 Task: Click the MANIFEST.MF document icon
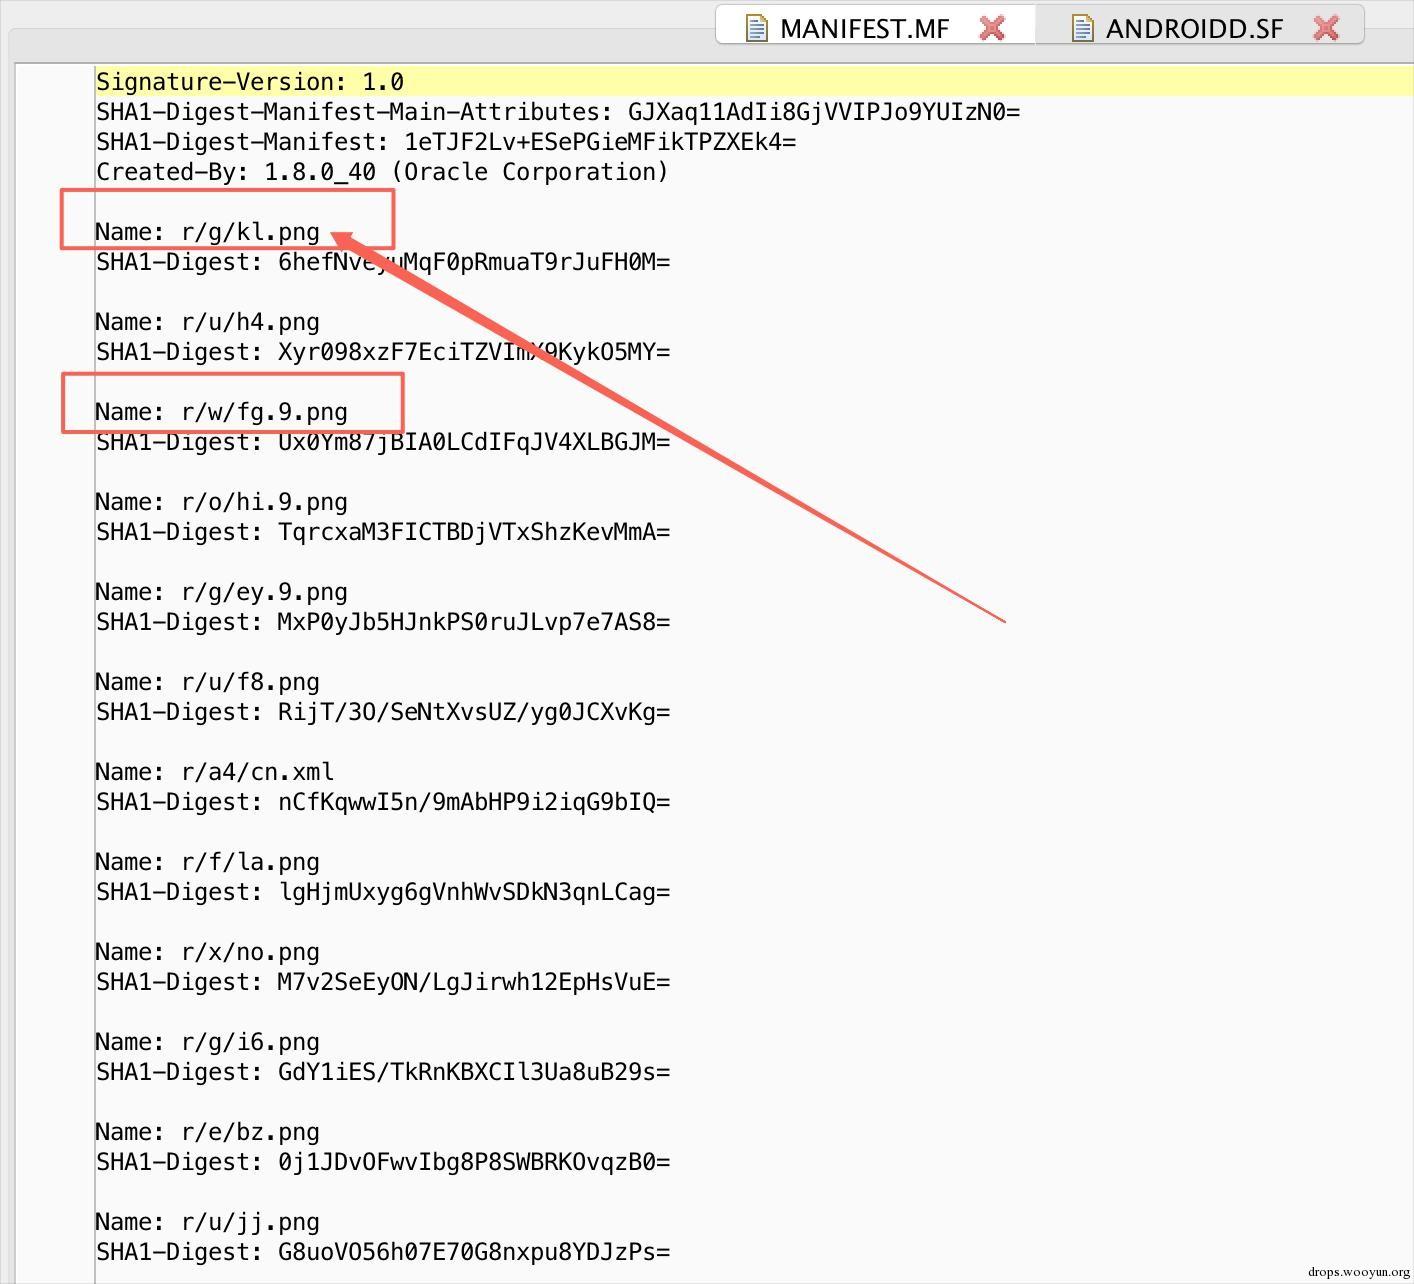click(757, 28)
